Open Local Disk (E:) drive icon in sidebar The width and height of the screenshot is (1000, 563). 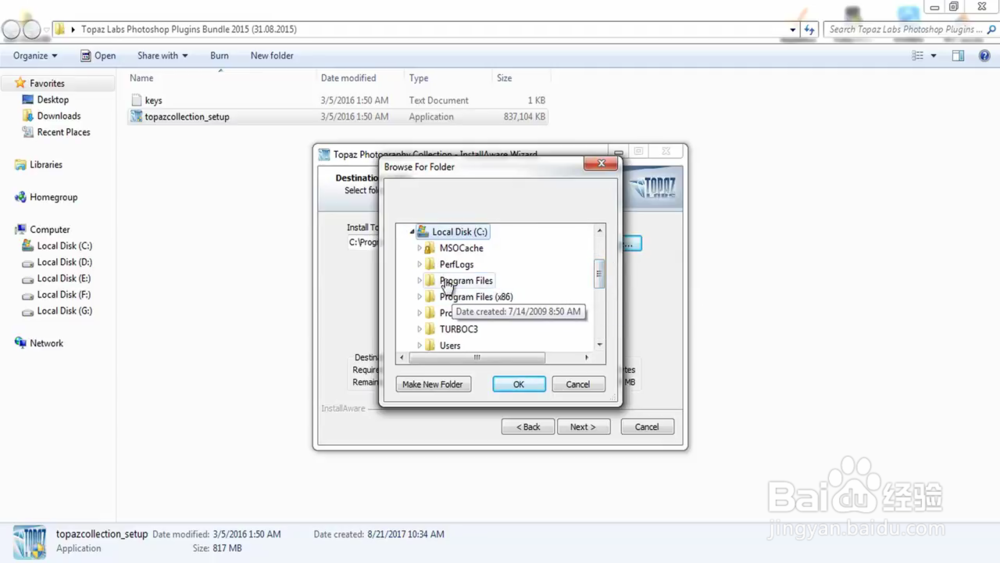pyautogui.click(x=27, y=279)
